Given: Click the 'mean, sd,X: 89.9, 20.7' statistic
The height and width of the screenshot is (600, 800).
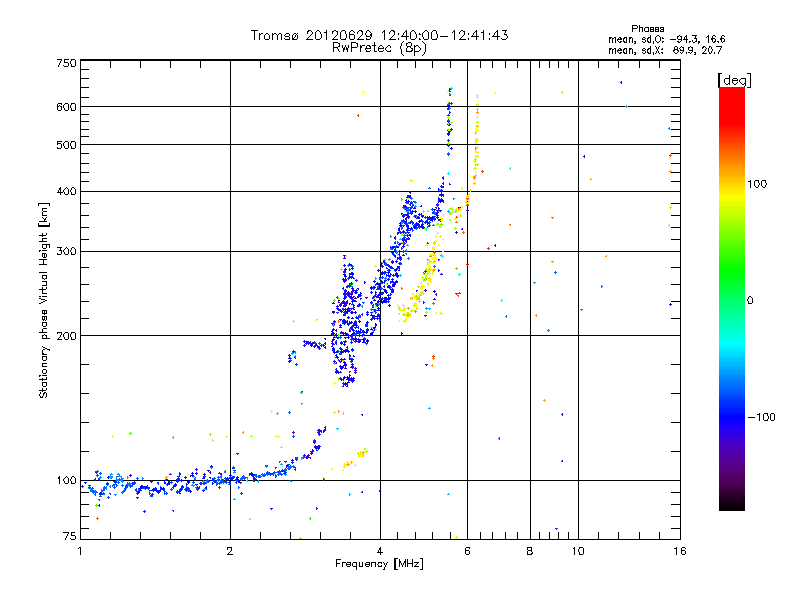Looking at the screenshot, I should point(665,50).
